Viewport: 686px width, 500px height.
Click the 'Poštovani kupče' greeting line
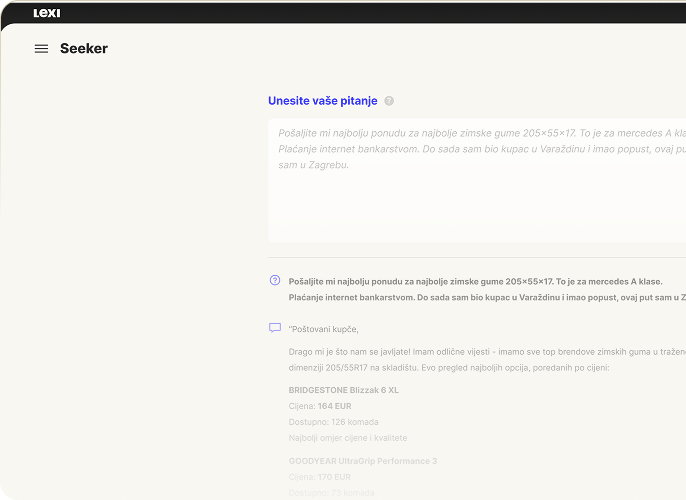(323, 329)
